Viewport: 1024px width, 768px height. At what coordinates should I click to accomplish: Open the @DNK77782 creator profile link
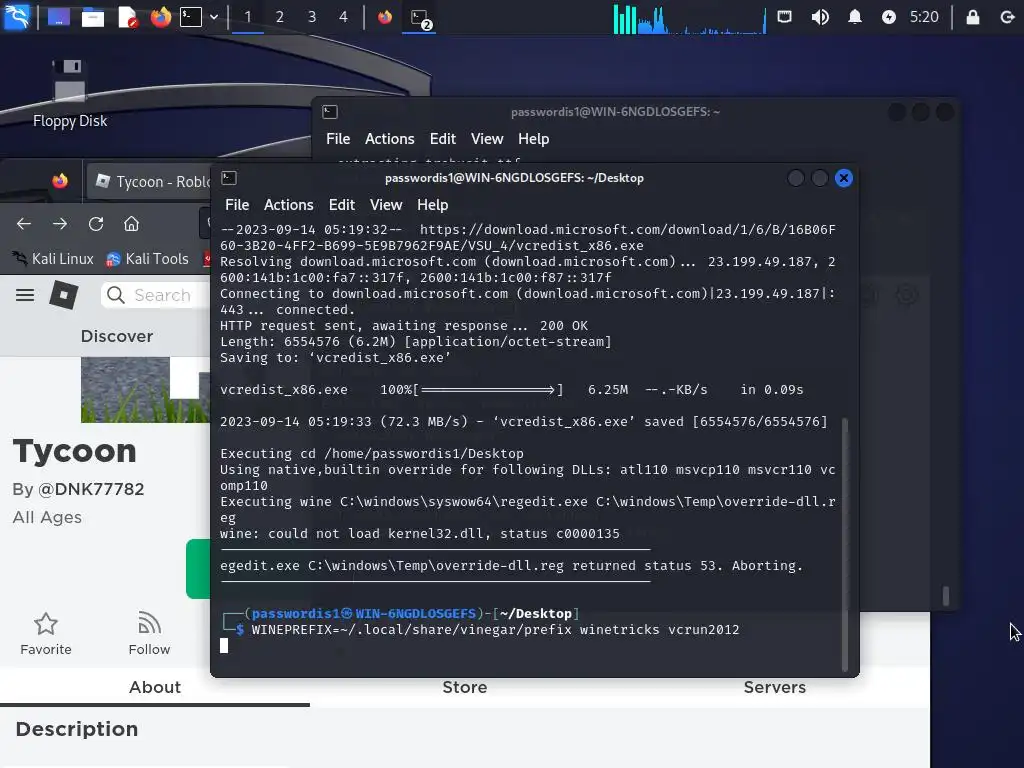pyautogui.click(x=91, y=489)
